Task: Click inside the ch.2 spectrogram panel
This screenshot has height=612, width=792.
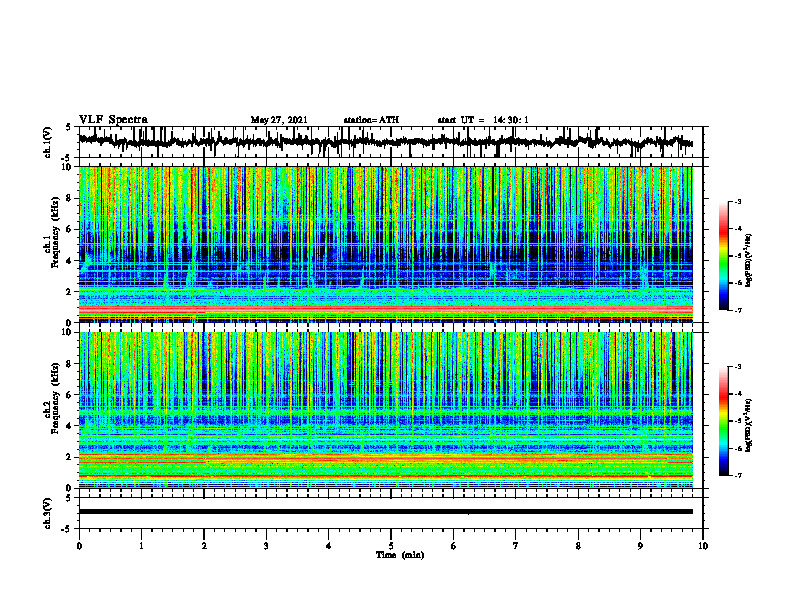Action: click(386, 410)
